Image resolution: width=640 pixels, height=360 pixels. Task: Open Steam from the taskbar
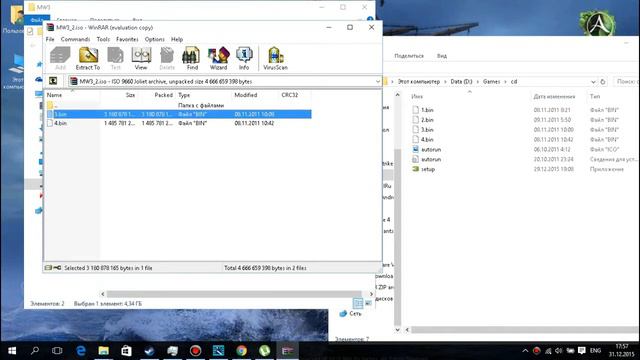[x=149, y=351]
